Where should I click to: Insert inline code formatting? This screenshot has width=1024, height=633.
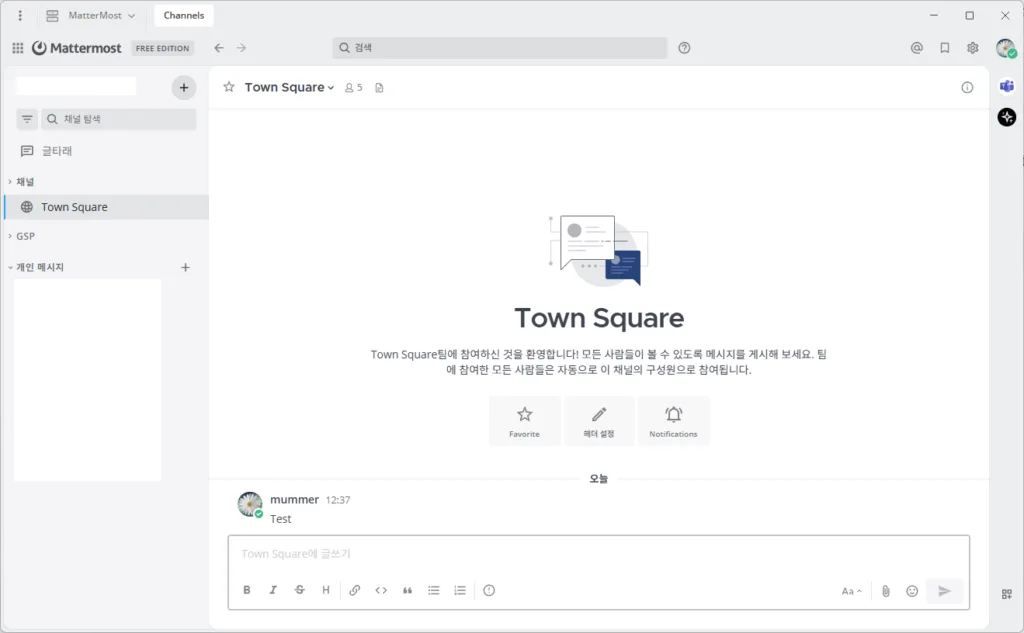pos(381,590)
